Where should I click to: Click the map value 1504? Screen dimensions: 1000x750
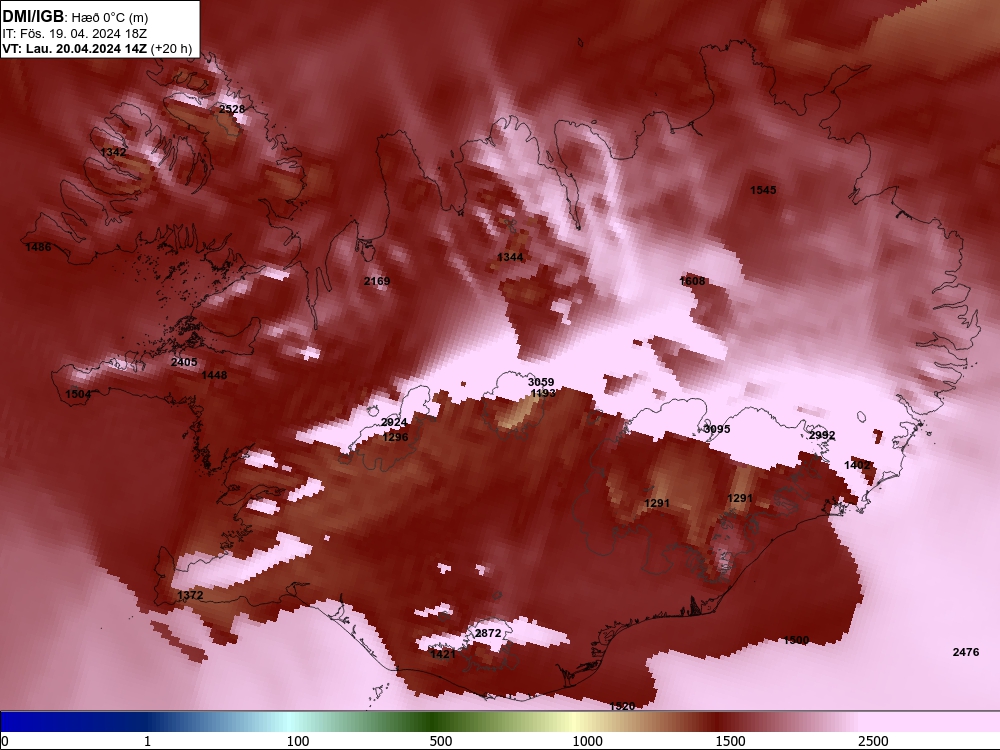[x=78, y=394]
